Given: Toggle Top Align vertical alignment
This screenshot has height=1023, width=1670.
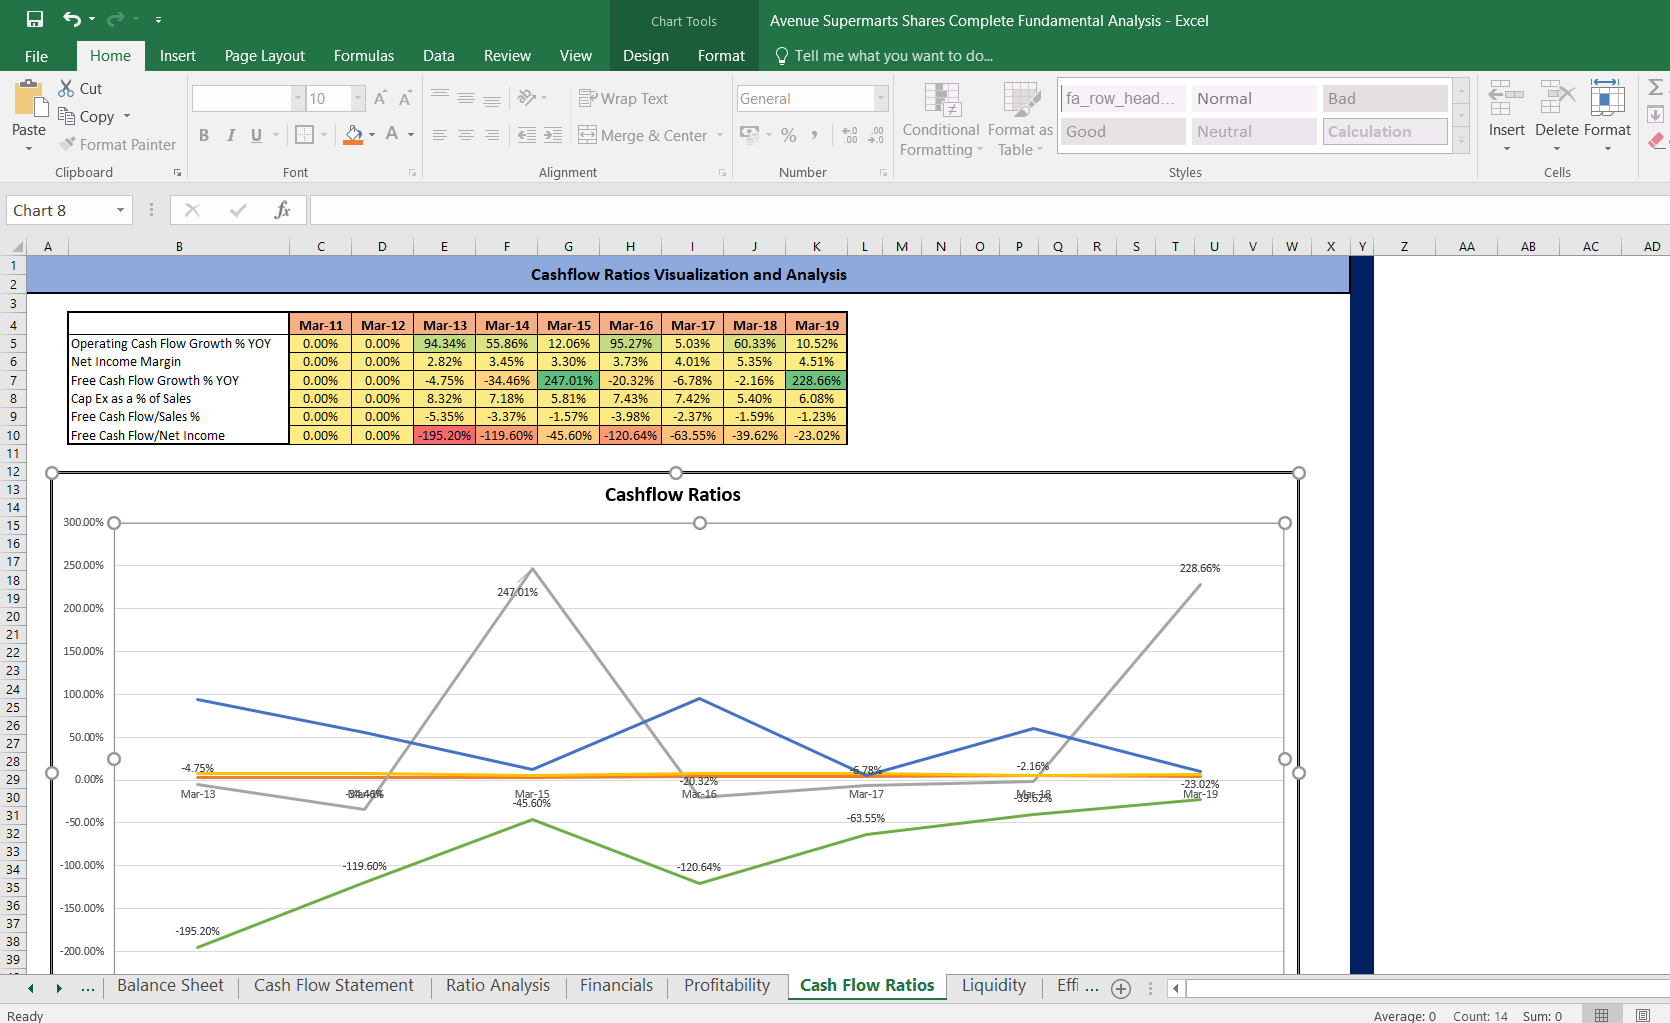Looking at the screenshot, I should (x=440, y=98).
